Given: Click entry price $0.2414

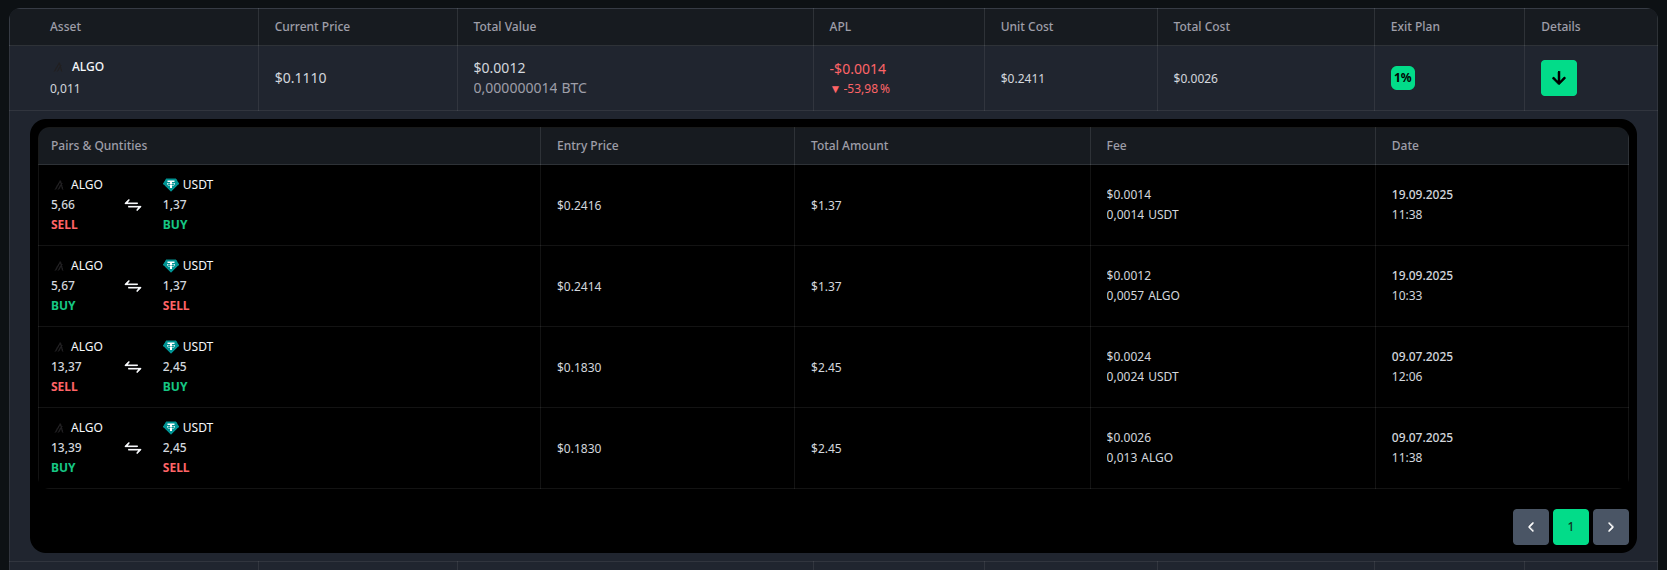Looking at the screenshot, I should point(579,286).
